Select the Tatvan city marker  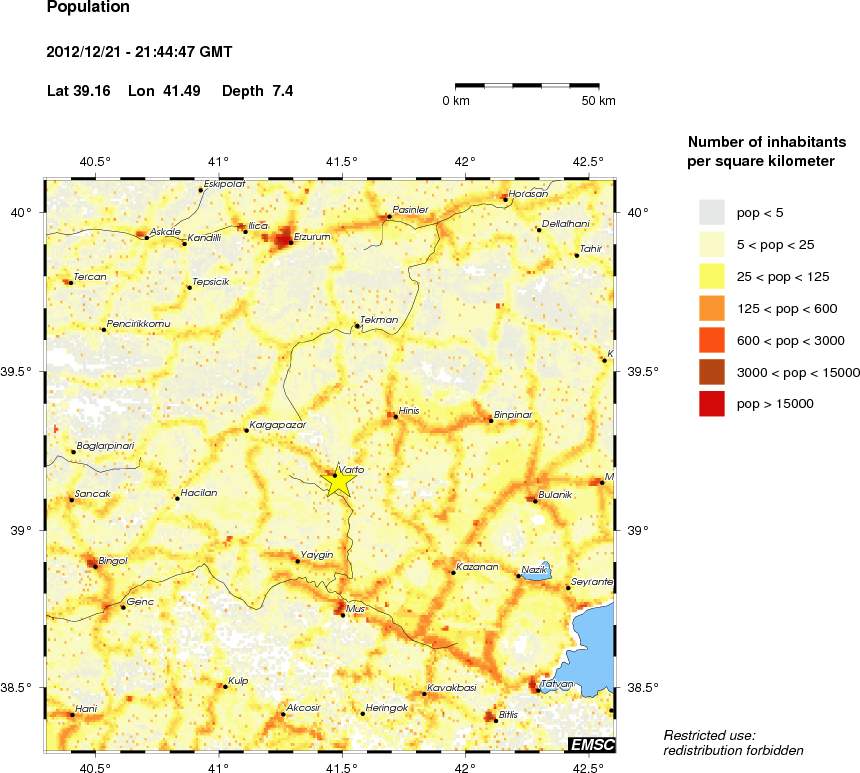[538, 690]
